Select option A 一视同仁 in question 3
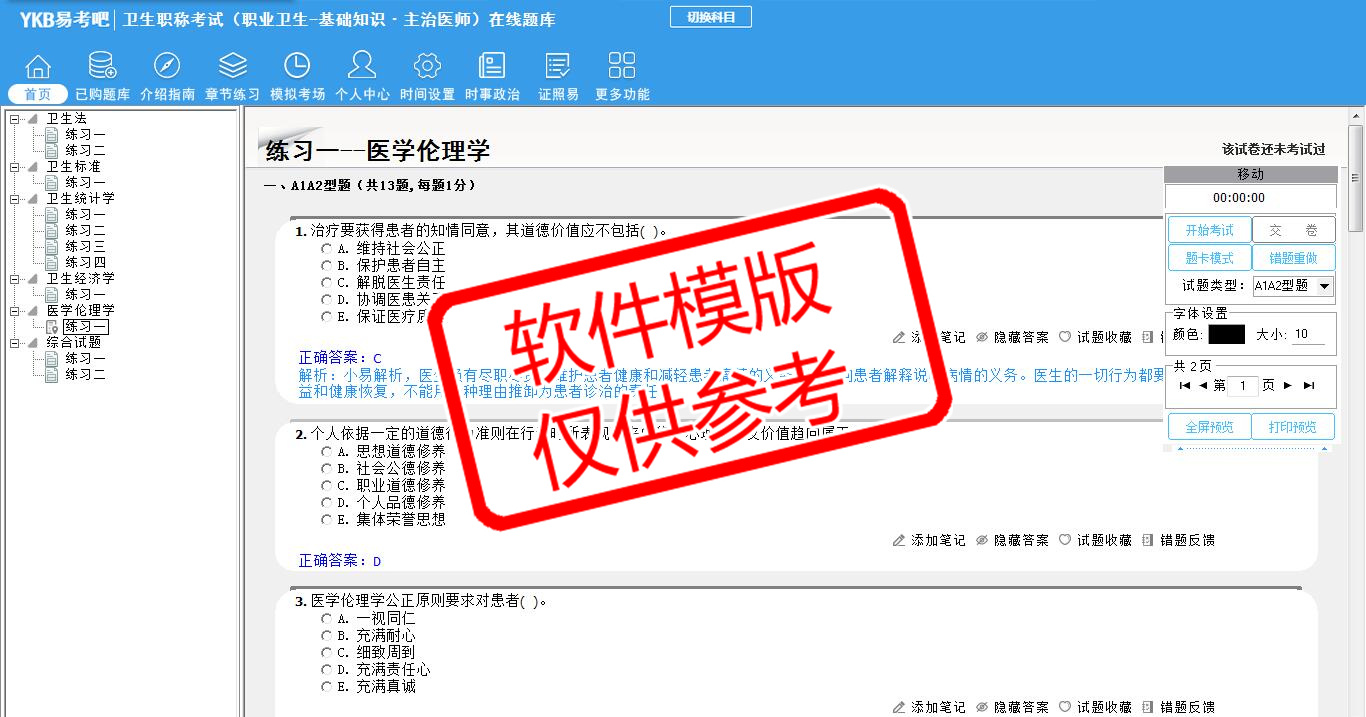The image size is (1366, 717). pyautogui.click(x=326, y=619)
